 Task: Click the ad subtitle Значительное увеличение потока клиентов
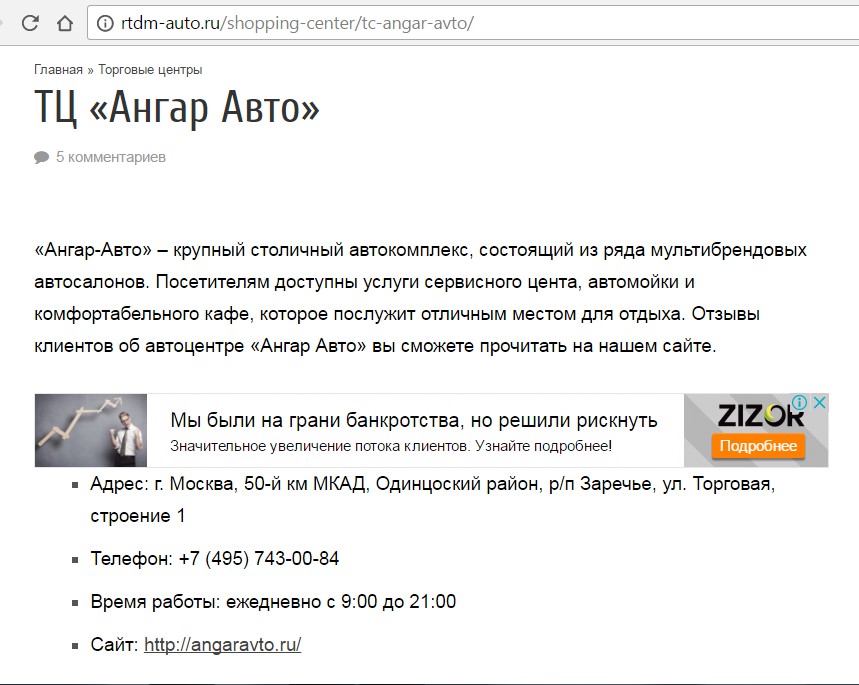coord(391,446)
